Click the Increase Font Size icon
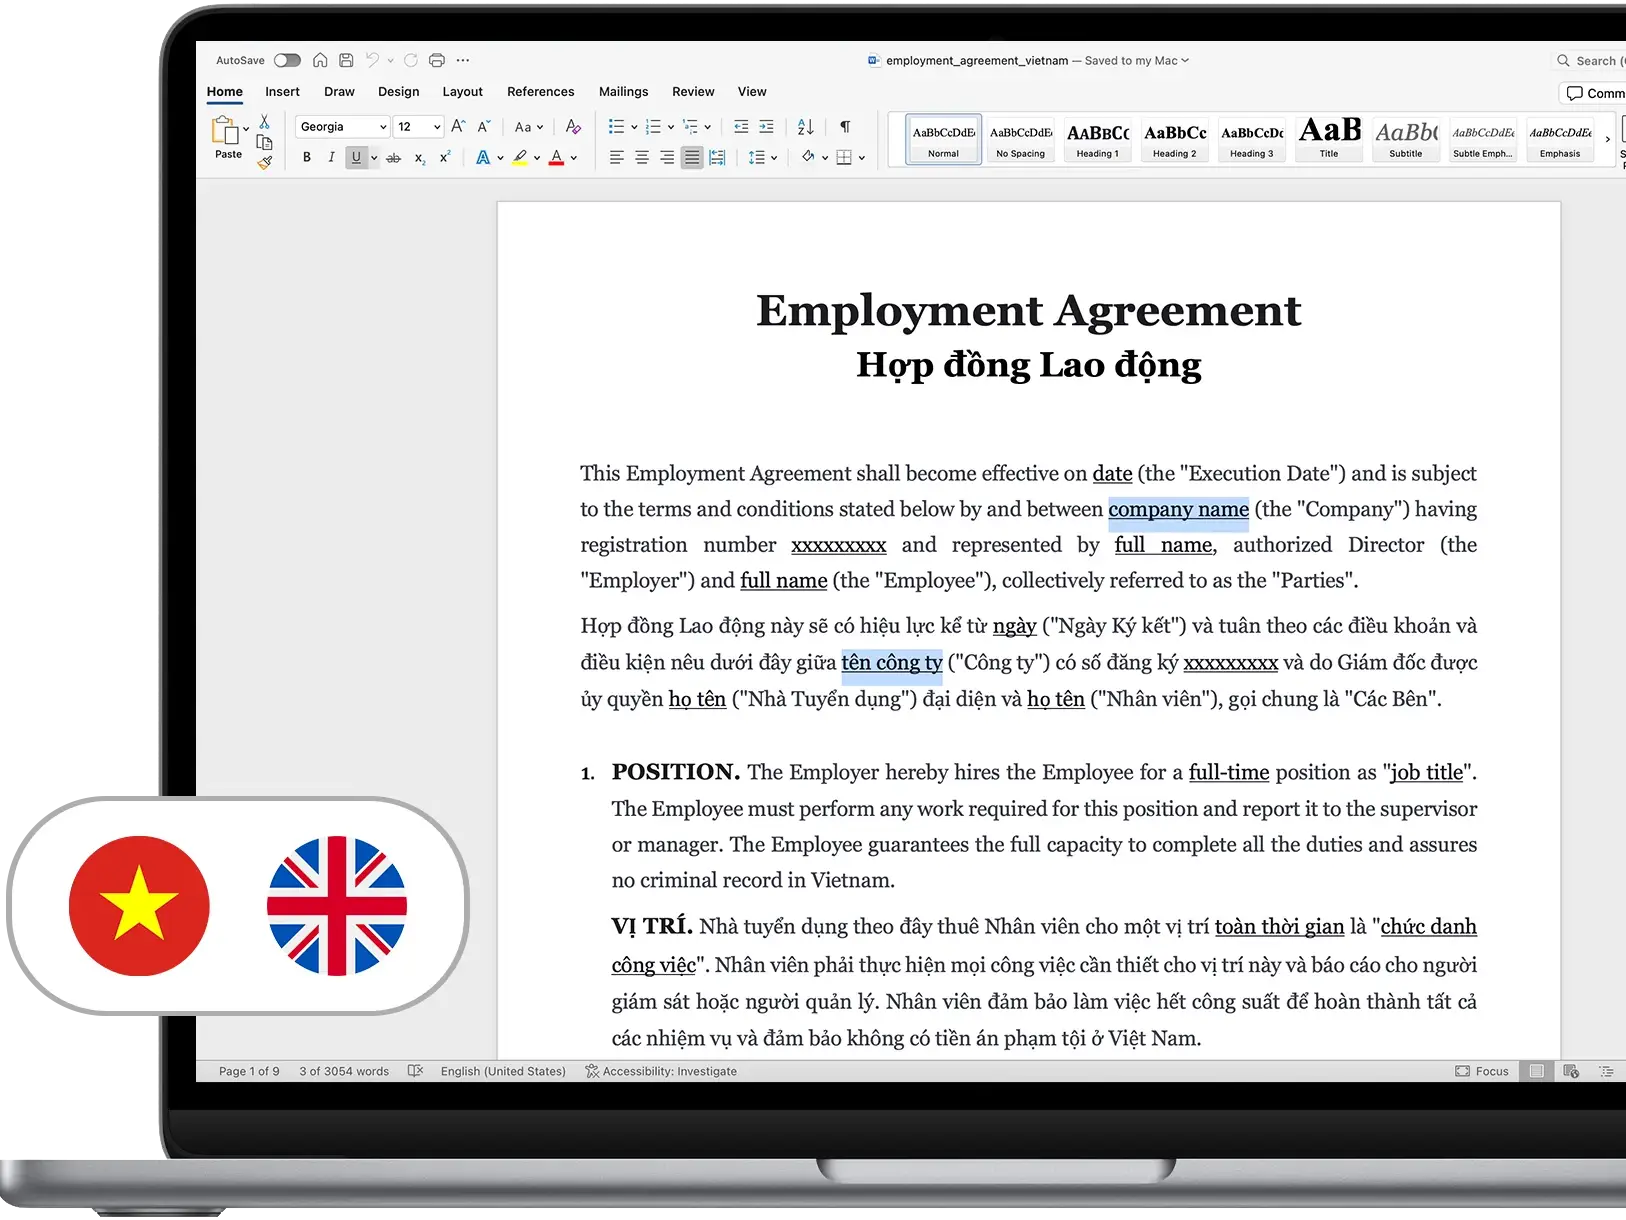The height and width of the screenshot is (1220, 1626). (x=458, y=127)
